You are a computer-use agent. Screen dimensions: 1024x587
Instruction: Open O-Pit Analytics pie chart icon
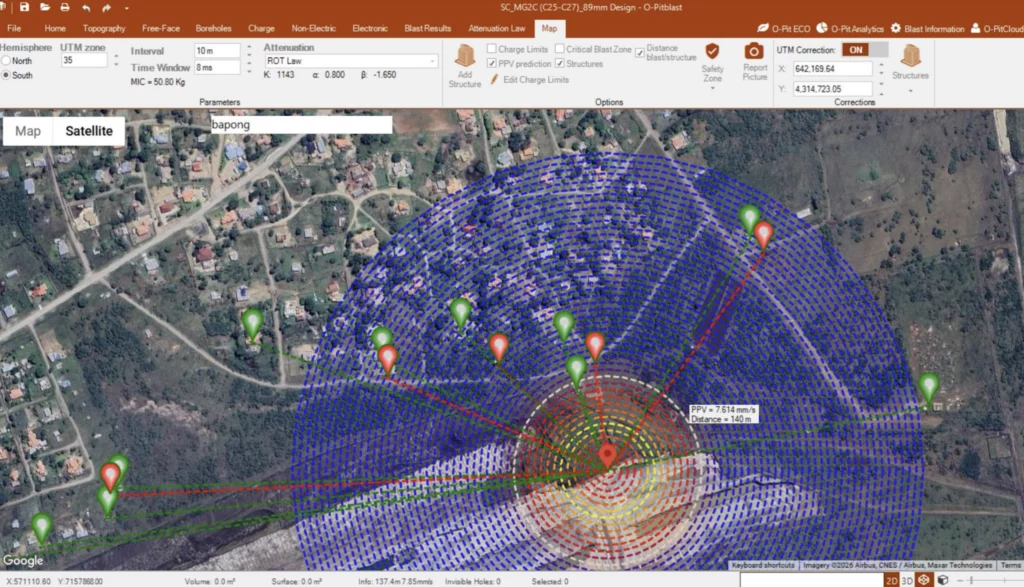pos(822,28)
